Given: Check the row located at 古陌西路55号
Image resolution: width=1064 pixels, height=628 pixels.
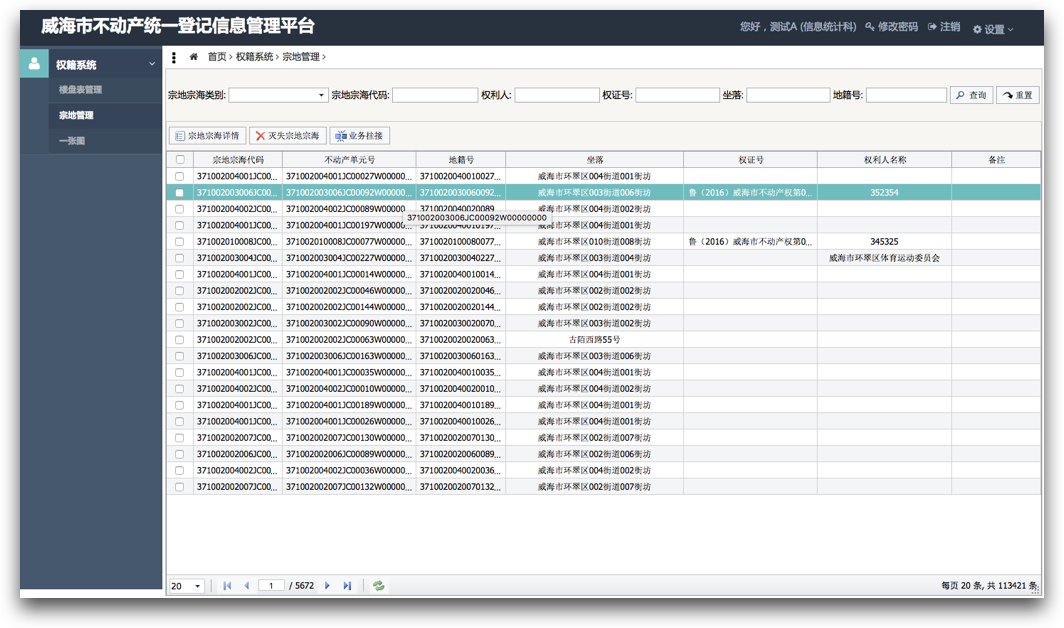Looking at the screenshot, I should click(x=180, y=339).
